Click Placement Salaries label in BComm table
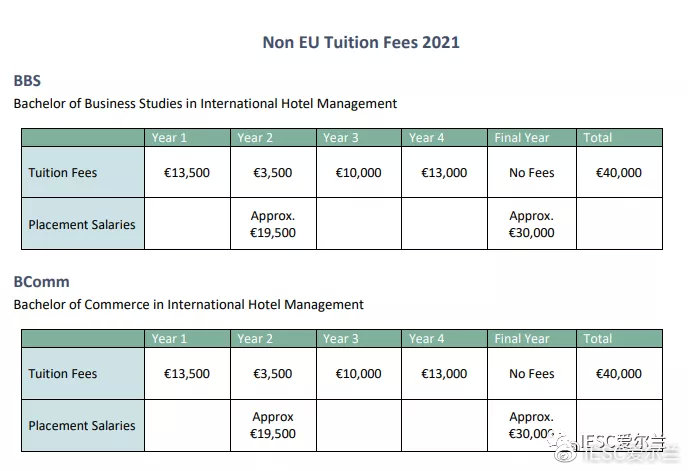Viewport: 688px width, 471px height. [x=81, y=425]
